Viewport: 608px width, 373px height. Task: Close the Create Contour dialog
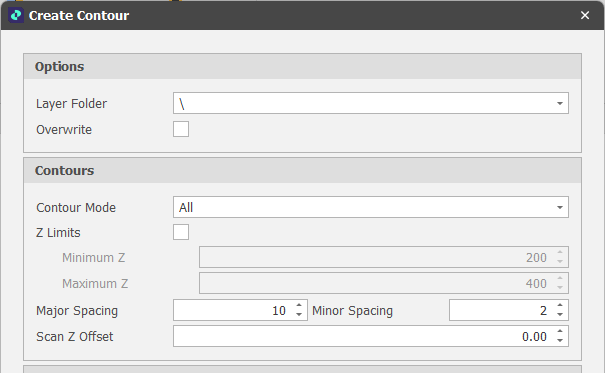[x=585, y=16]
